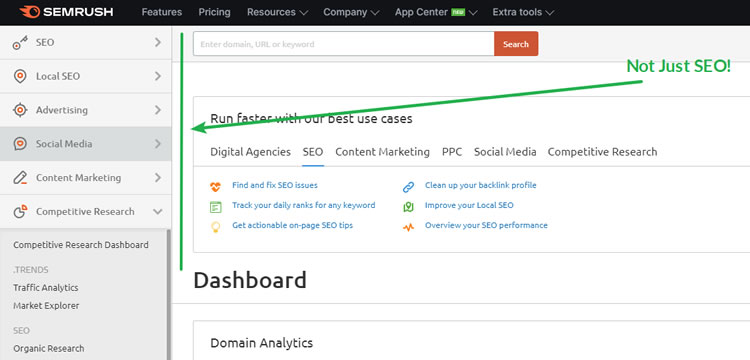
Task: Select the Local SEO label in sidebar
Action: 58,76
